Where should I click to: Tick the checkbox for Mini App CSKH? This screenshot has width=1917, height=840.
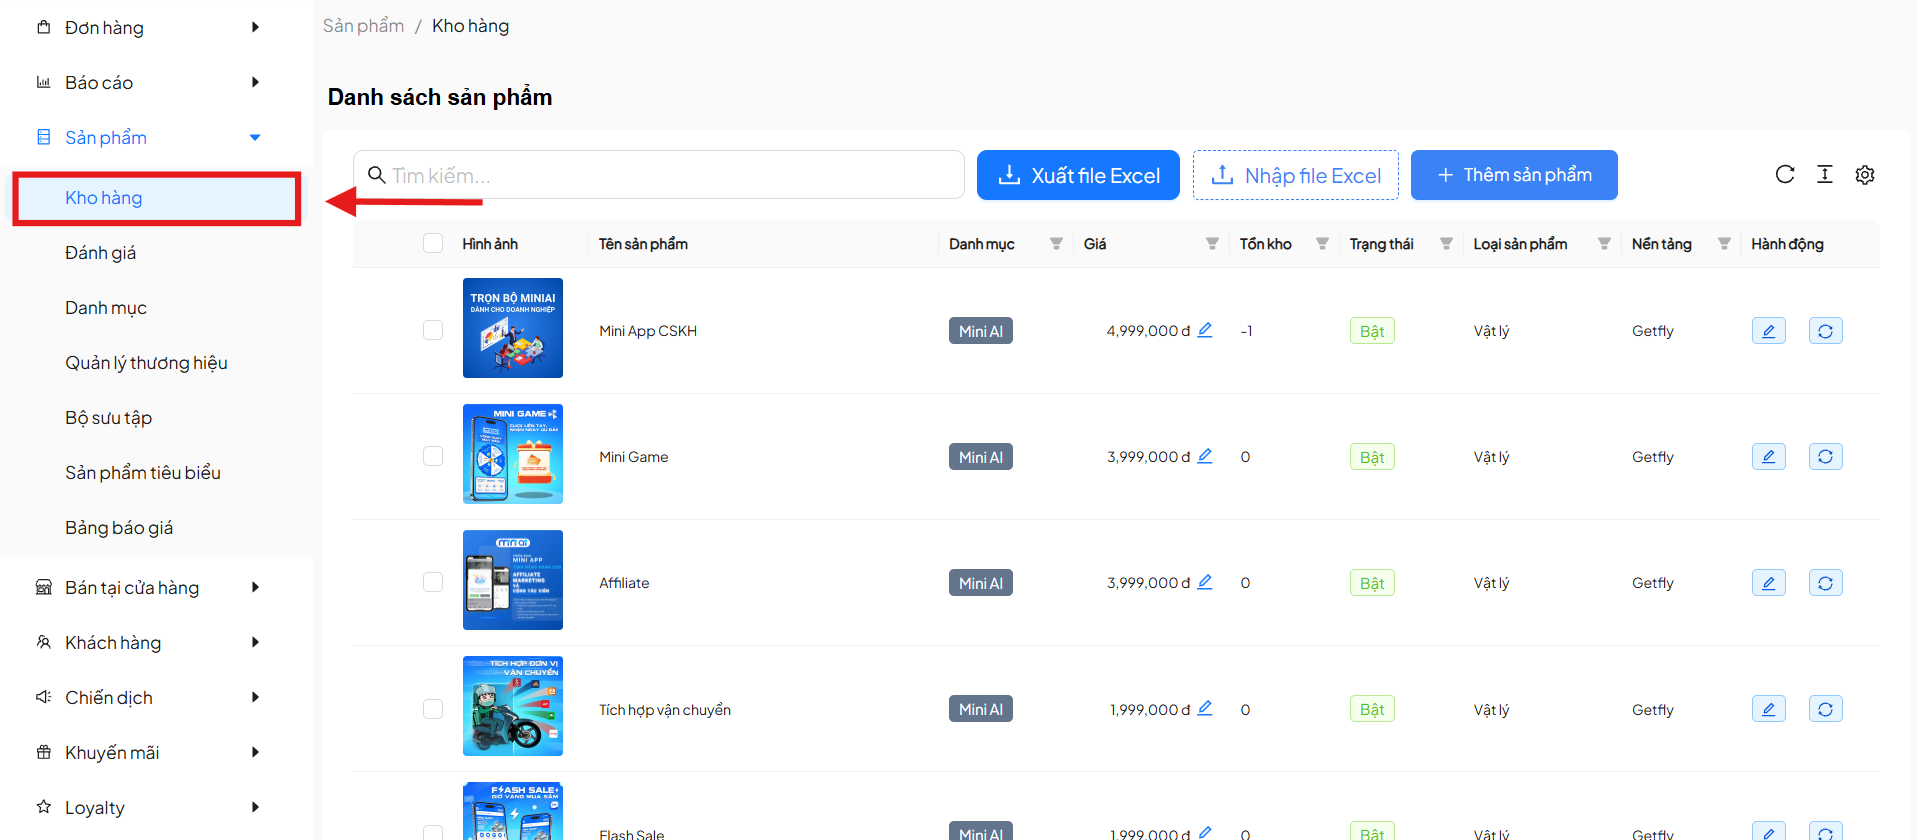[433, 330]
